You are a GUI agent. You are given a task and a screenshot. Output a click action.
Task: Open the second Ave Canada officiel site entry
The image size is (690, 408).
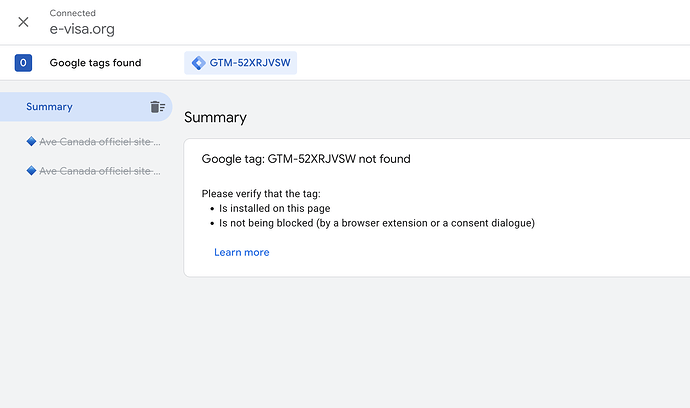coord(99,171)
